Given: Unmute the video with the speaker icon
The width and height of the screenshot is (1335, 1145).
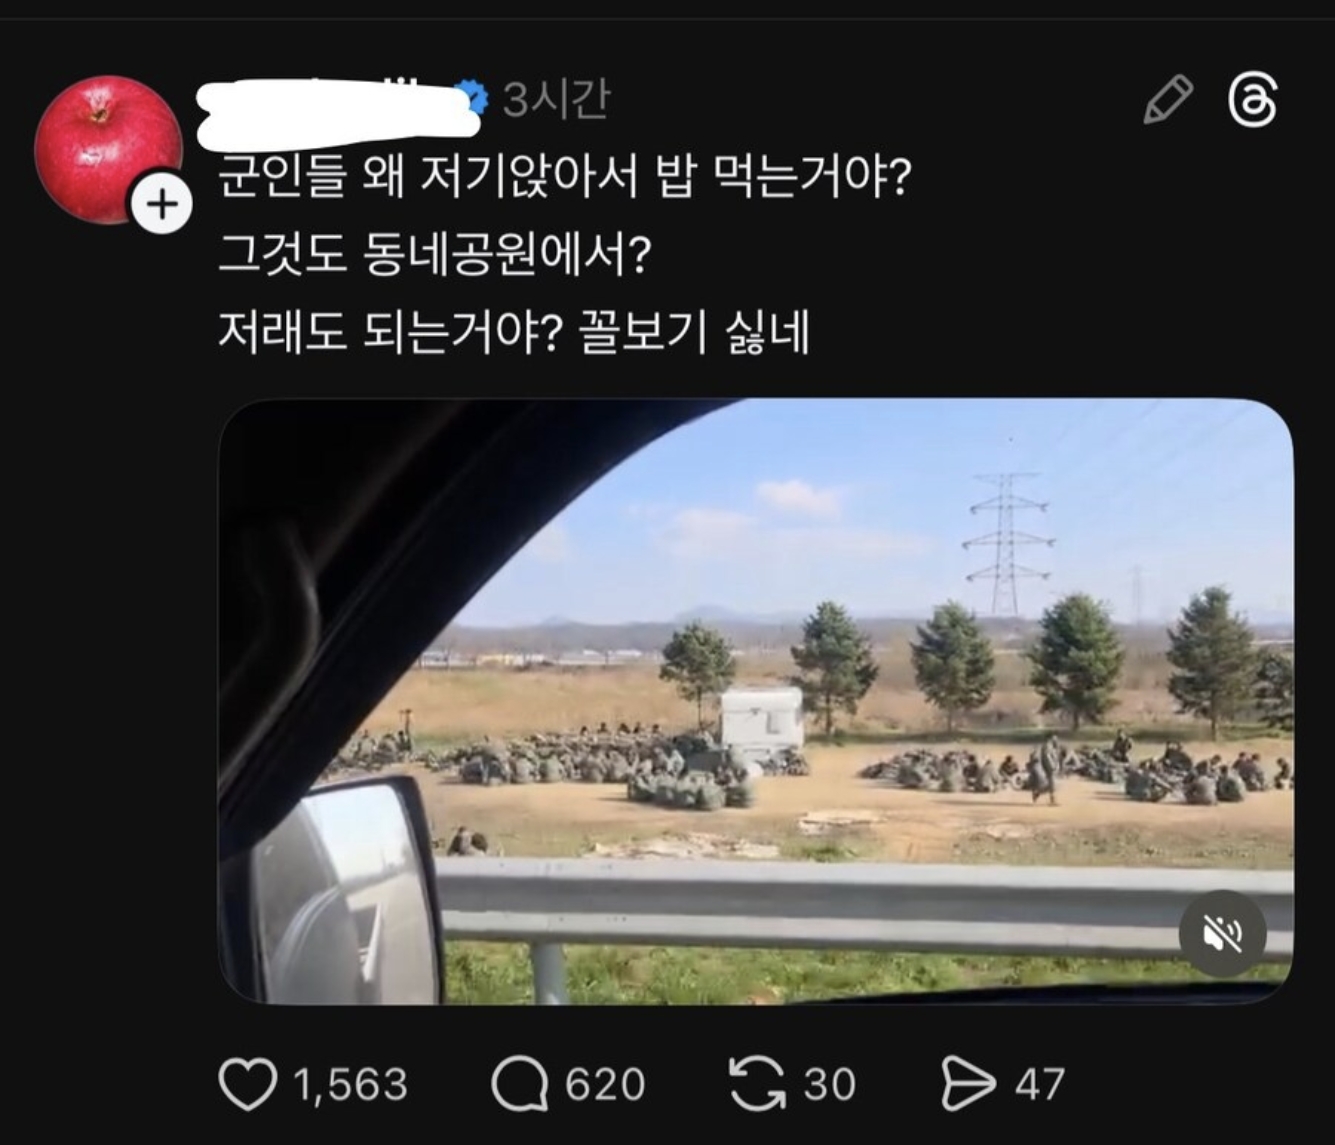Looking at the screenshot, I should tap(1222, 934).
